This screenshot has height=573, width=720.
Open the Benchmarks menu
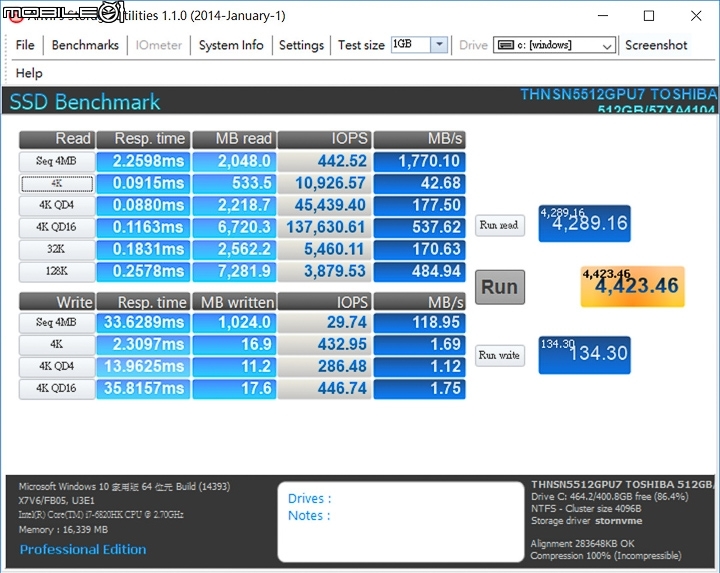(85, 45)
